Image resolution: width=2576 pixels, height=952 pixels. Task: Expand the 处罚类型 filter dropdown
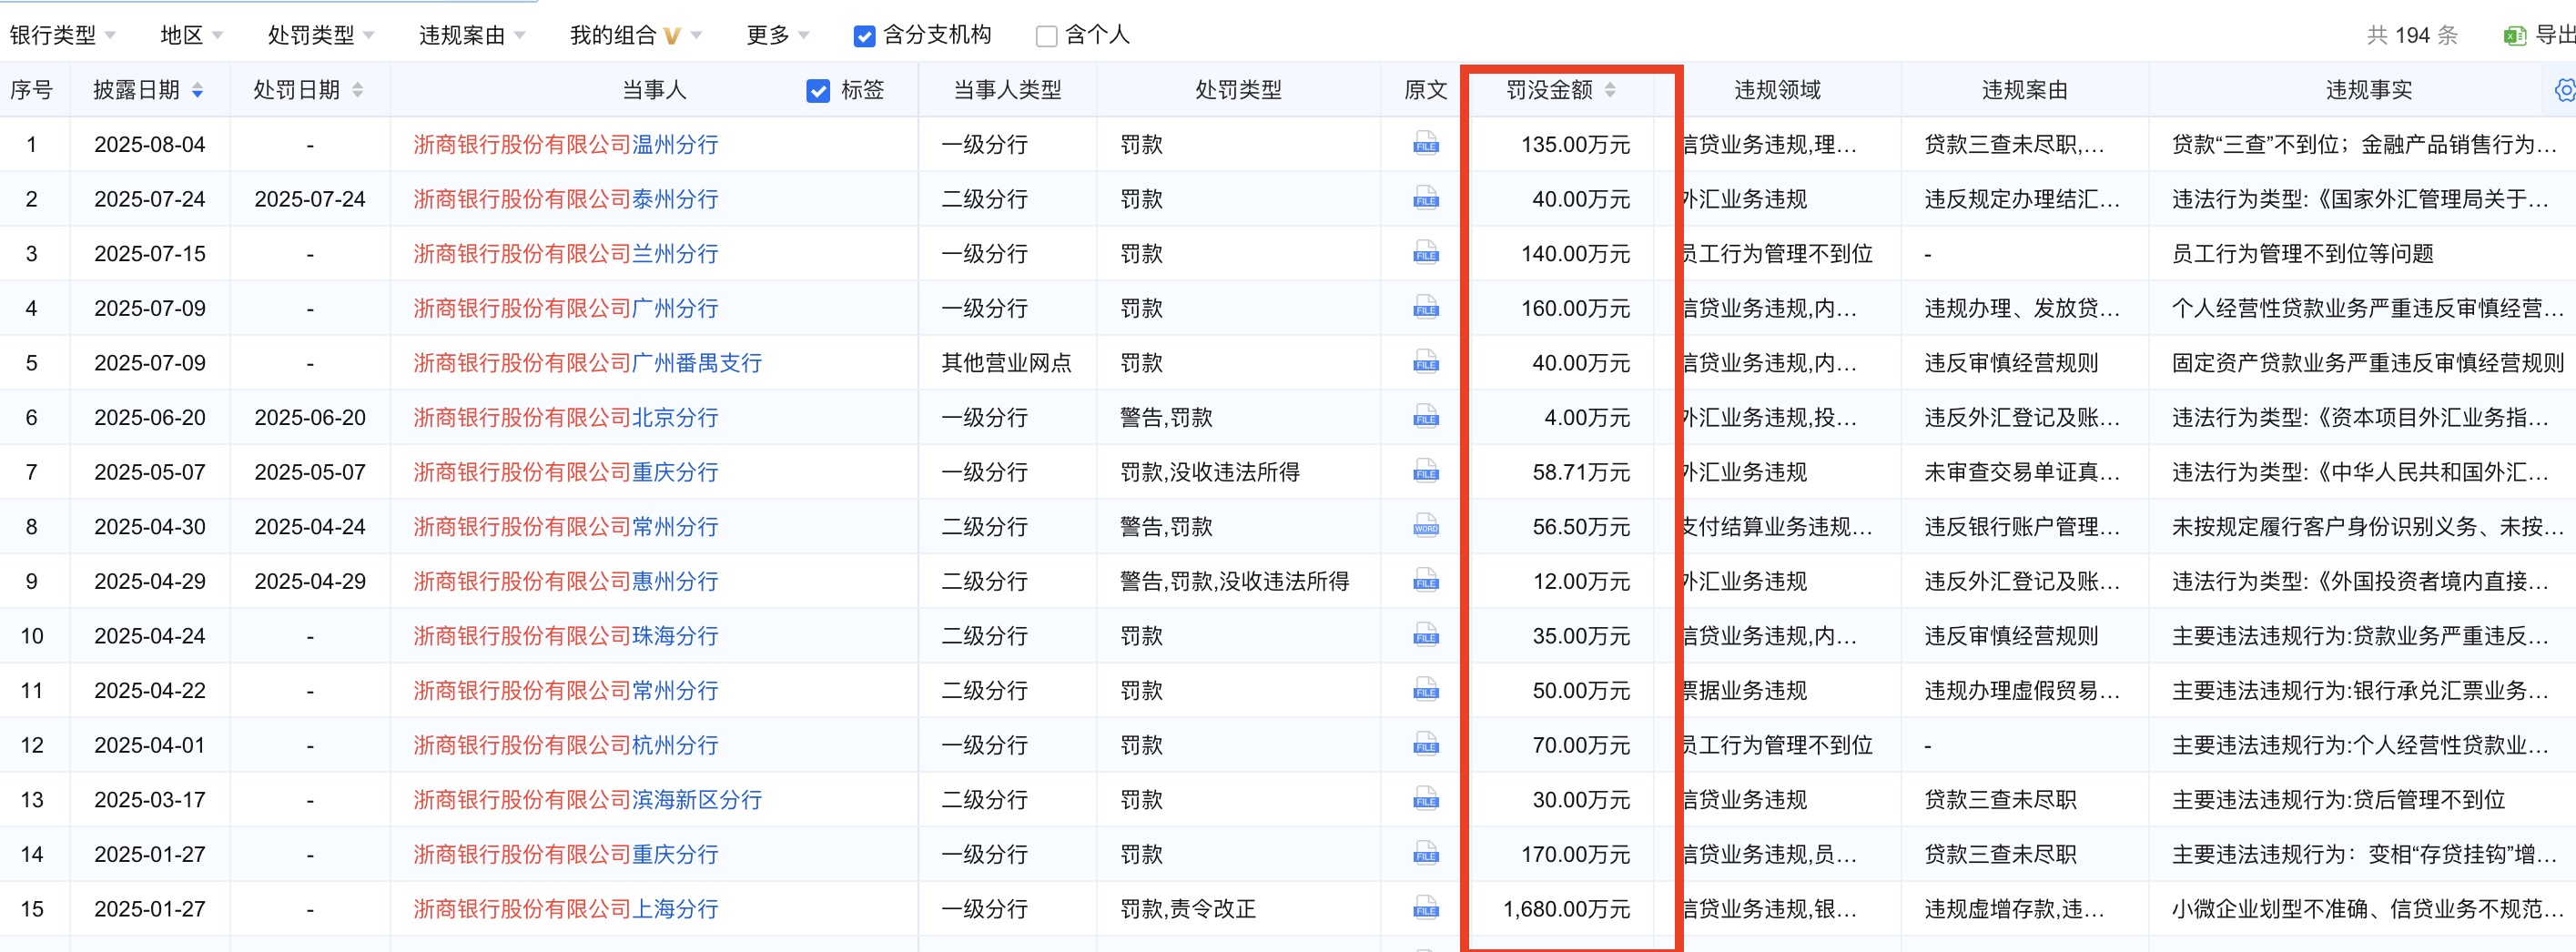point(321,35)
